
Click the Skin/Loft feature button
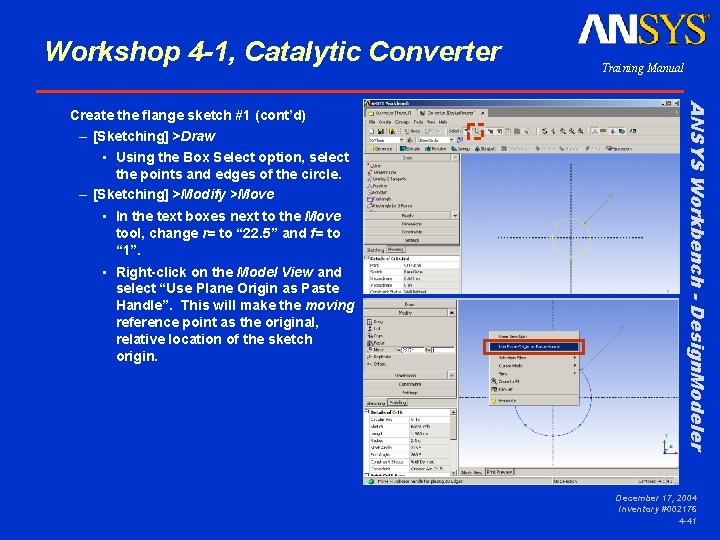pyautogui.click(x=485, y=149)
